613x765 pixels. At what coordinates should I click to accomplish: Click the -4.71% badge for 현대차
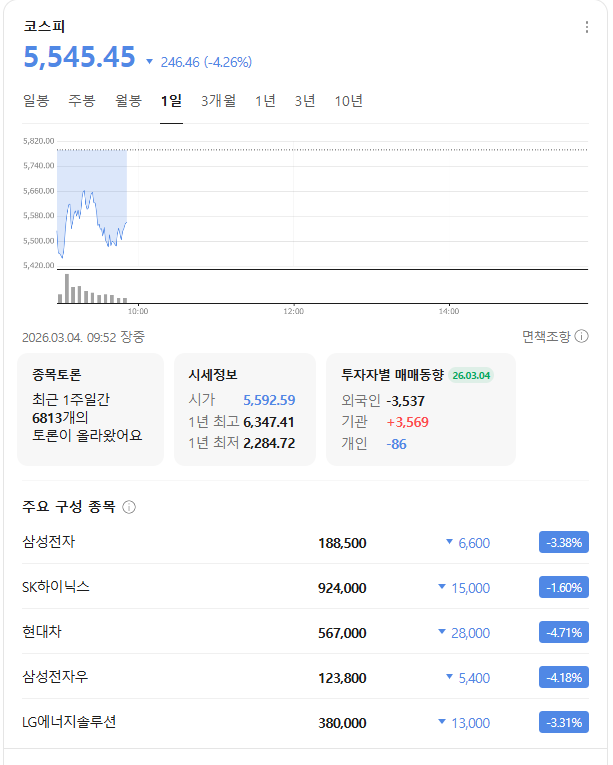click(x=564, y=632)
